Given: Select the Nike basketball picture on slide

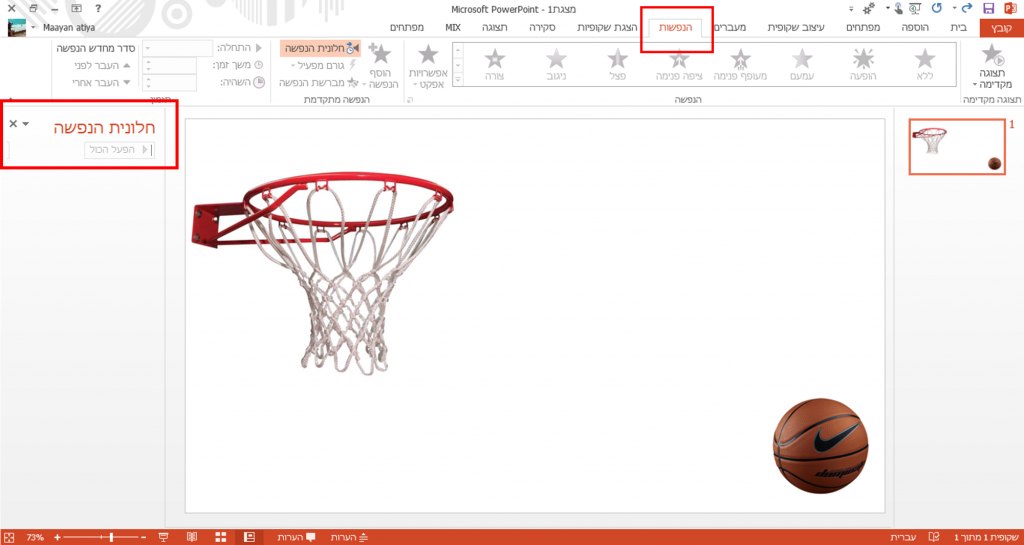Looking at the screenshot, I should point(820,446).
